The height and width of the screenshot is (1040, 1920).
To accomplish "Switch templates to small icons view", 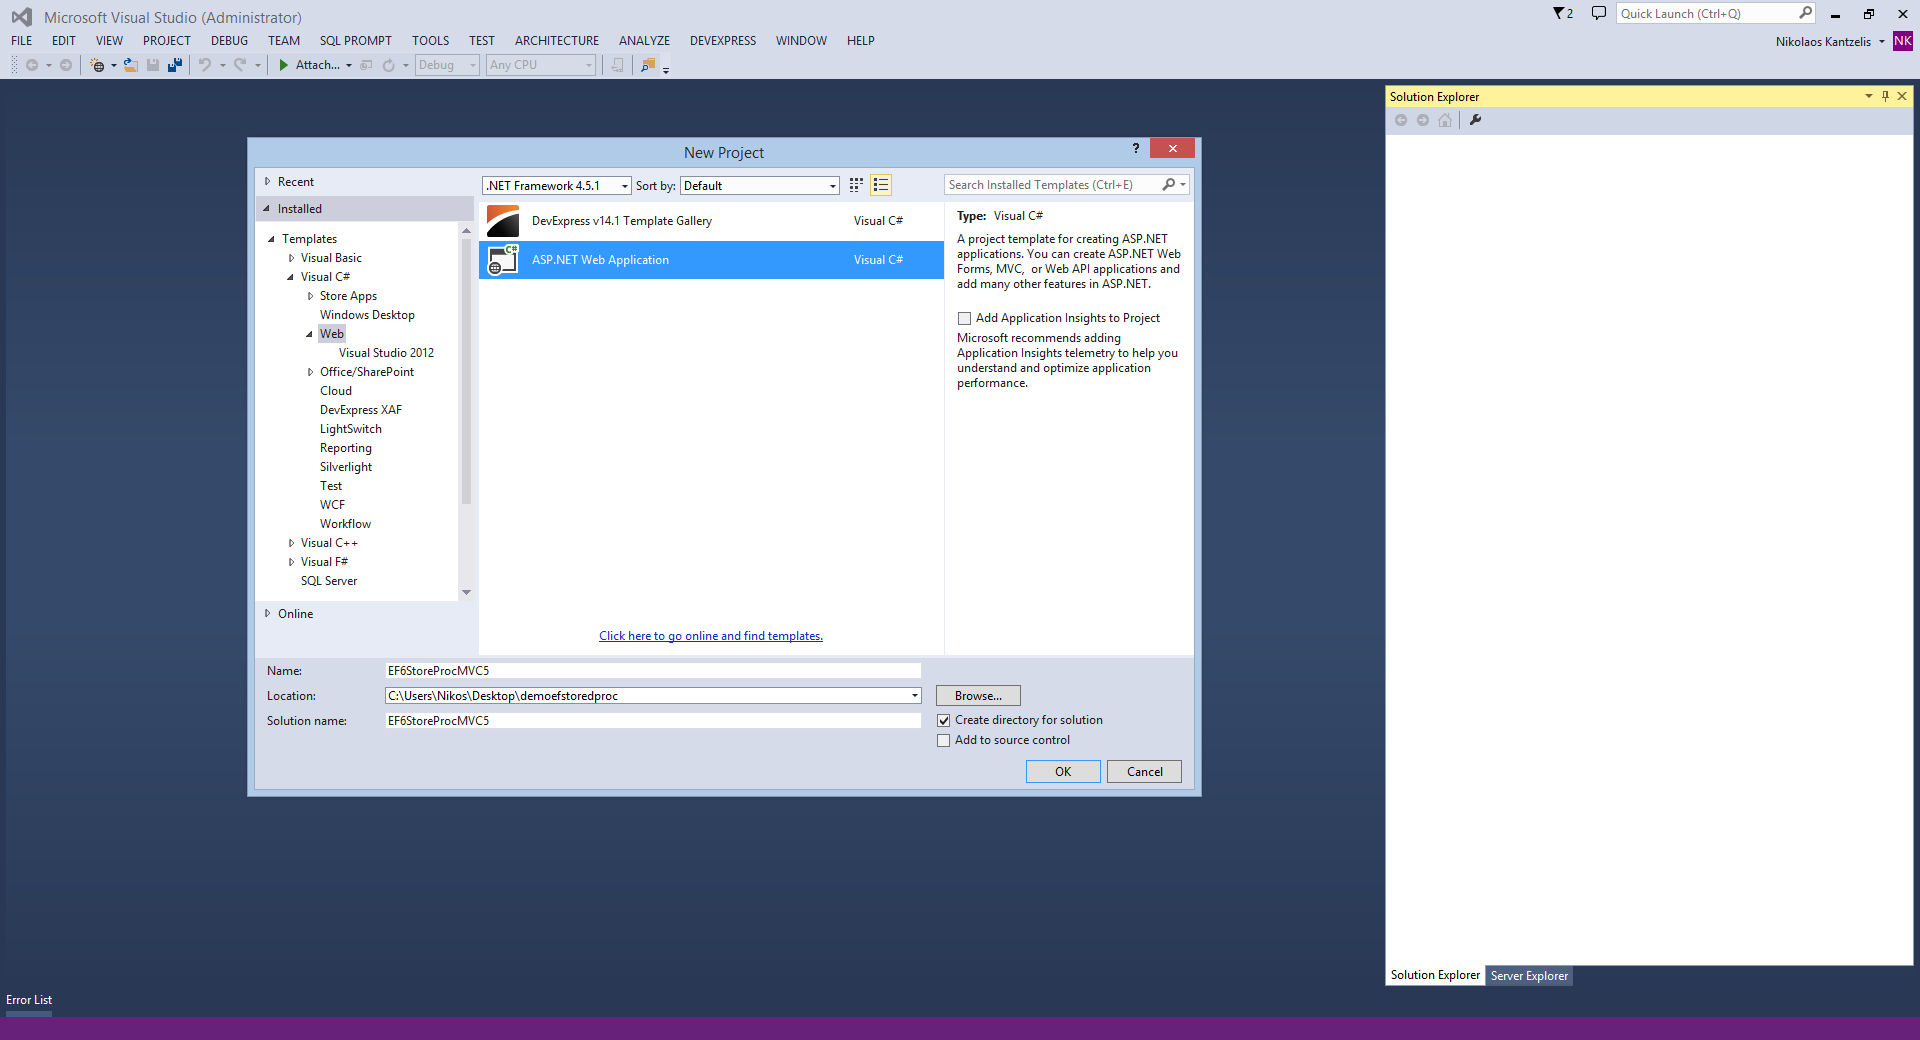I will 856,185.
